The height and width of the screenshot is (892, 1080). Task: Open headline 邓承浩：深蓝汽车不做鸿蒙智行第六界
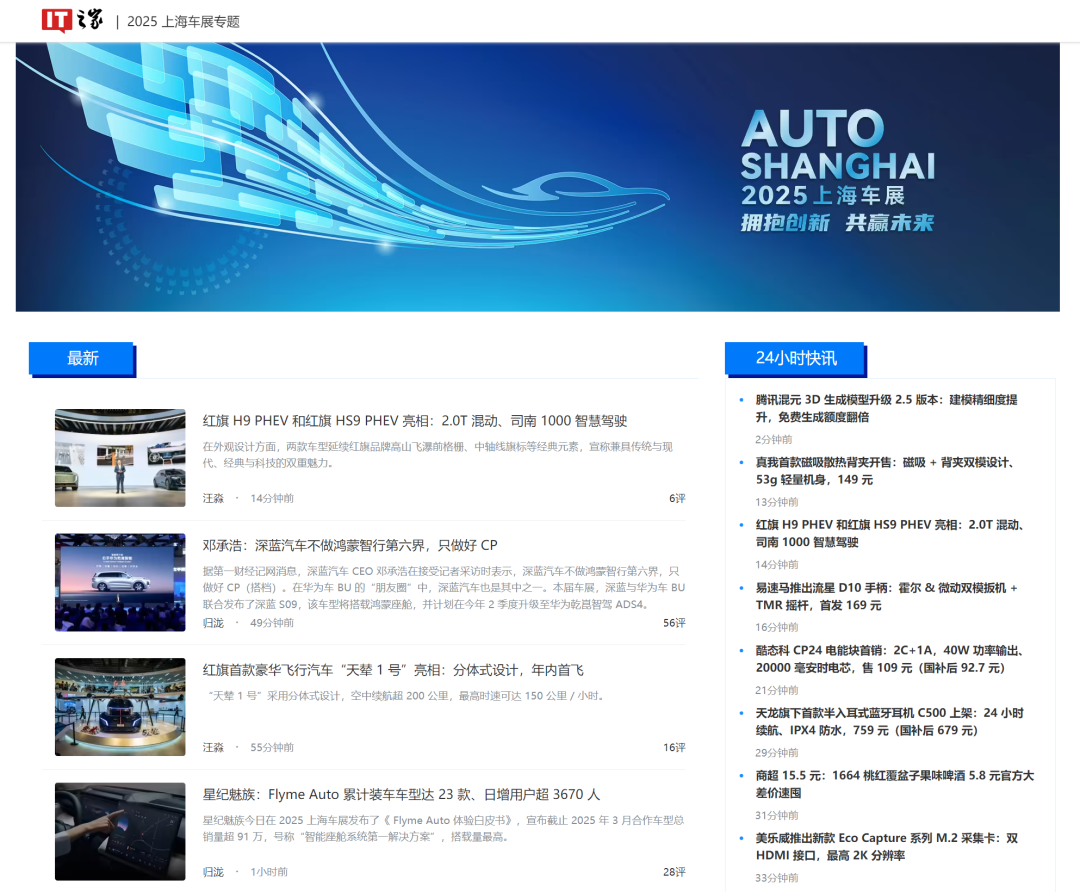coord(350,545)
